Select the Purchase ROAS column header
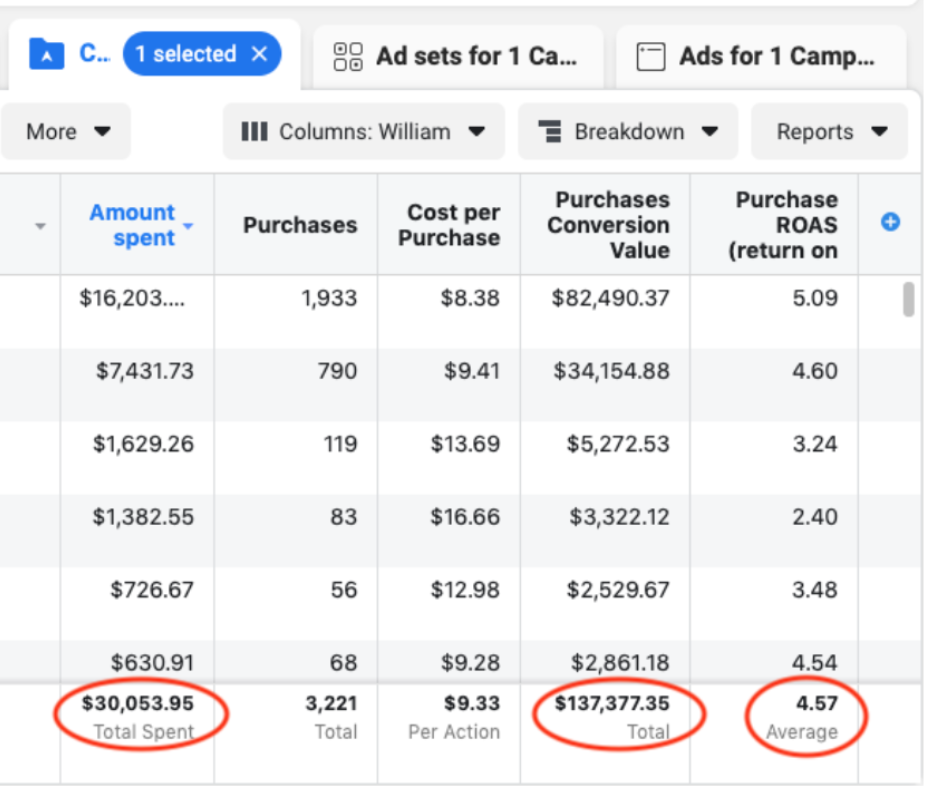 click(x=787, y=224)
